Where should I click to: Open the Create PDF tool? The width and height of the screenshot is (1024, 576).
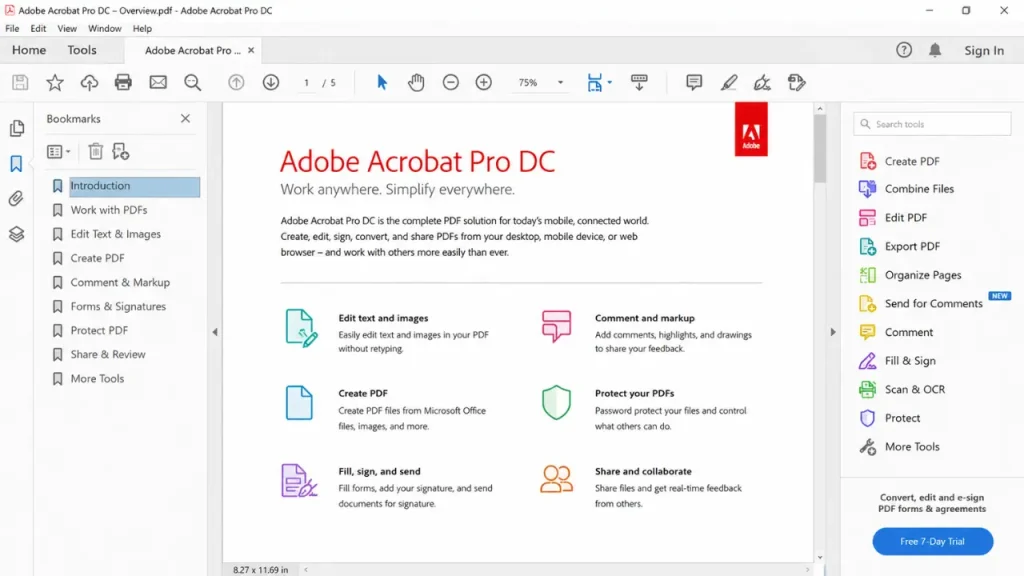coord(900,161)
